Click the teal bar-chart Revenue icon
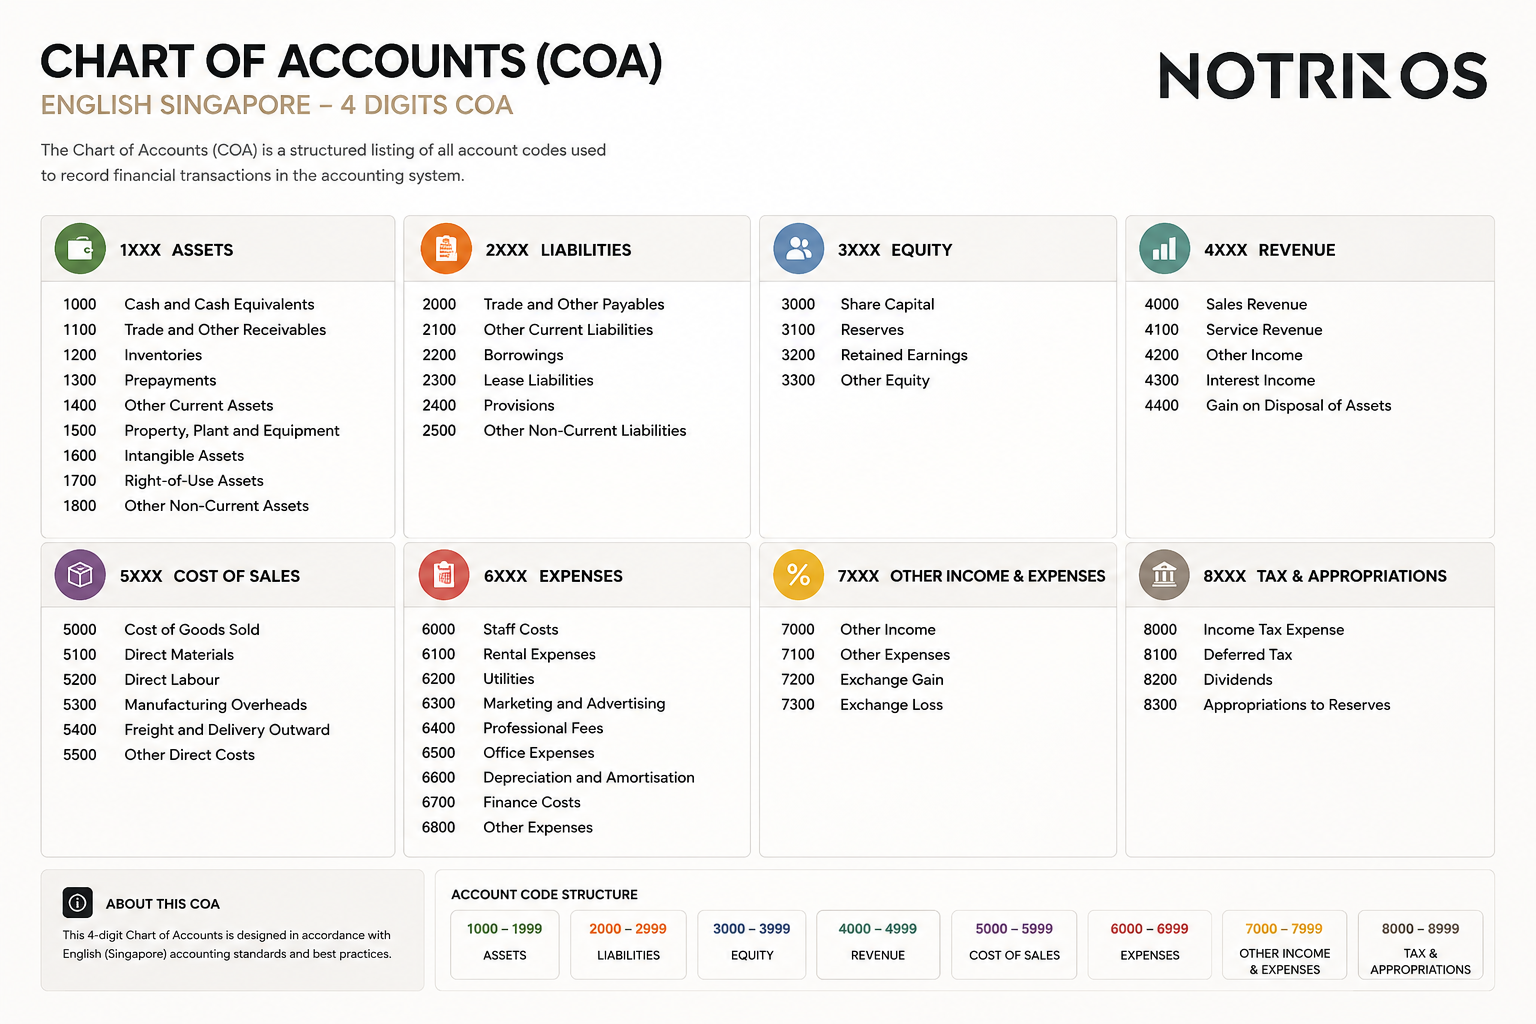This screenshot has height=1024, width=1536. [x=1165, y=249]
